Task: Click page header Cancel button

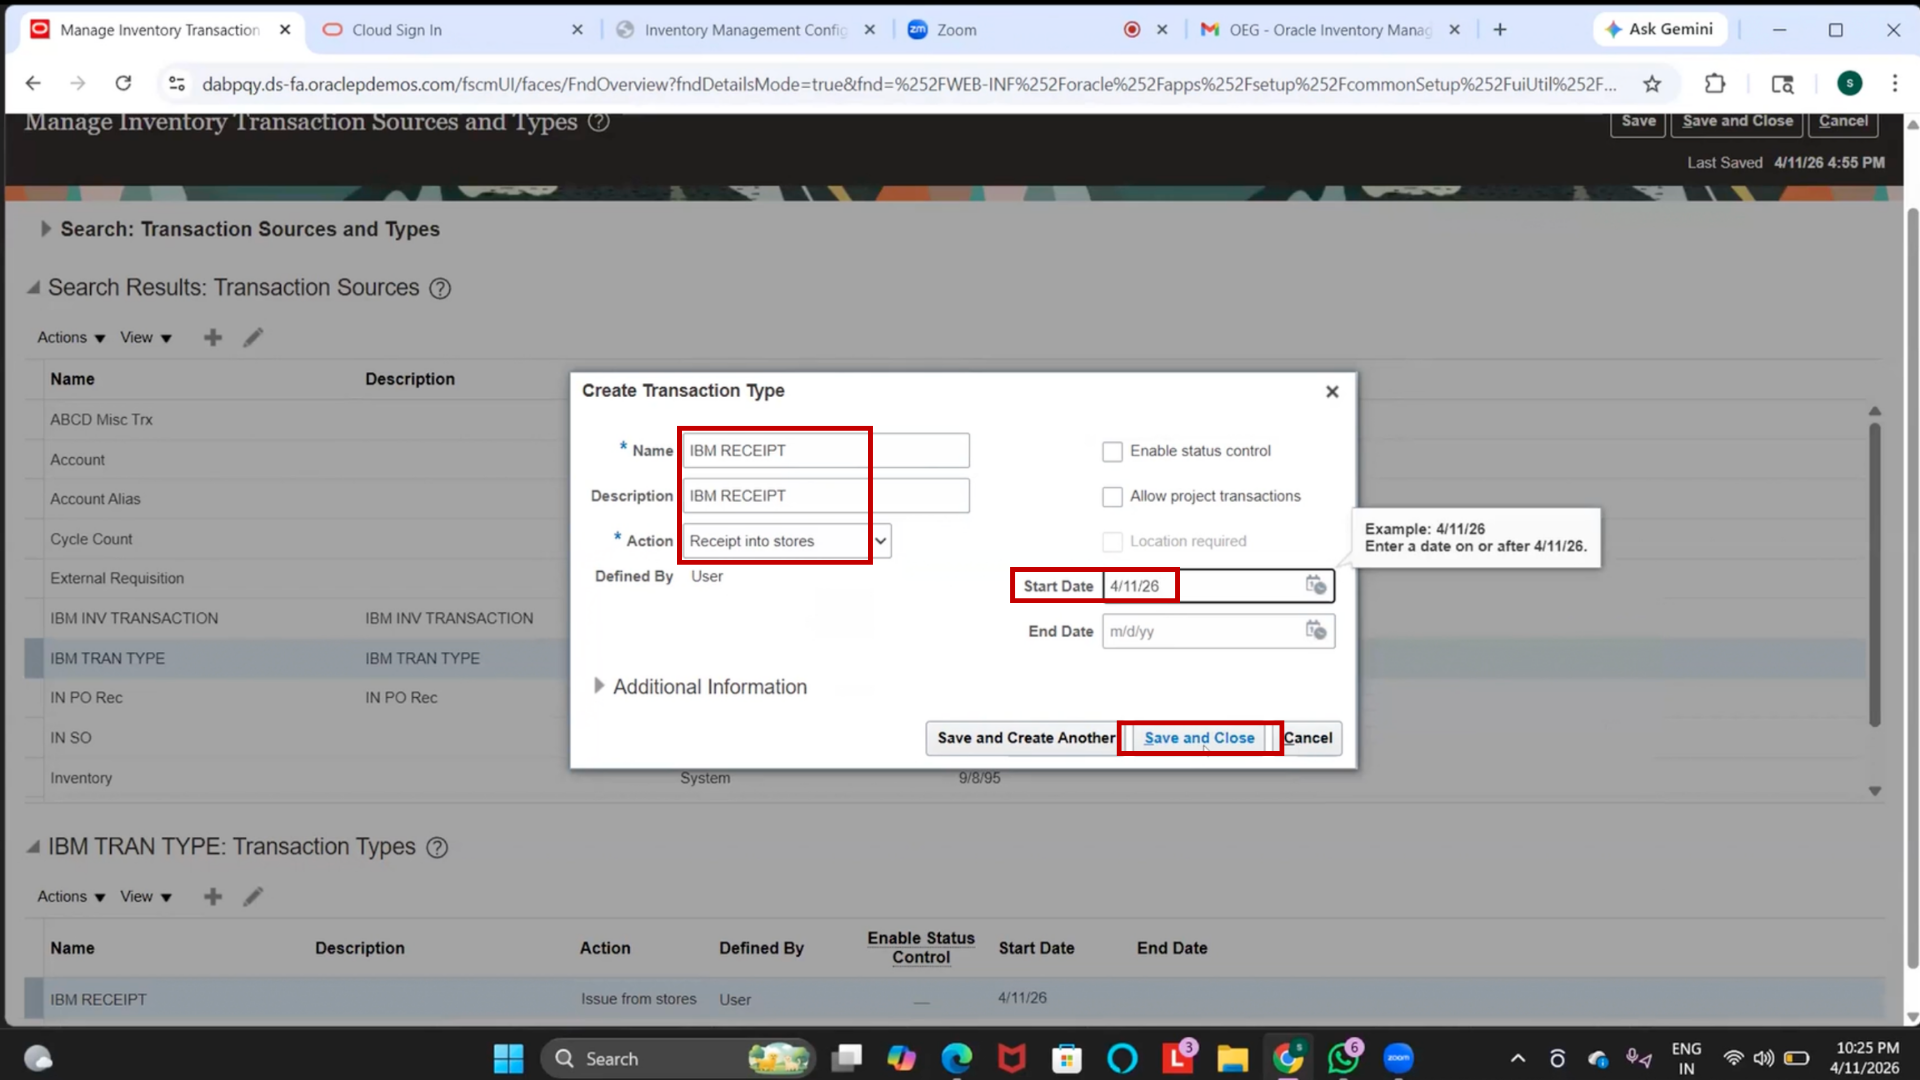Action: [1843, 122]
